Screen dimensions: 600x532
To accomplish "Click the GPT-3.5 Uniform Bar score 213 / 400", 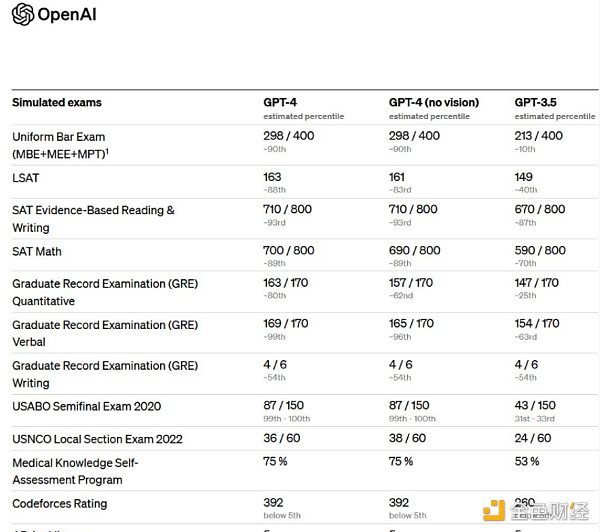I will coord(539,136).
